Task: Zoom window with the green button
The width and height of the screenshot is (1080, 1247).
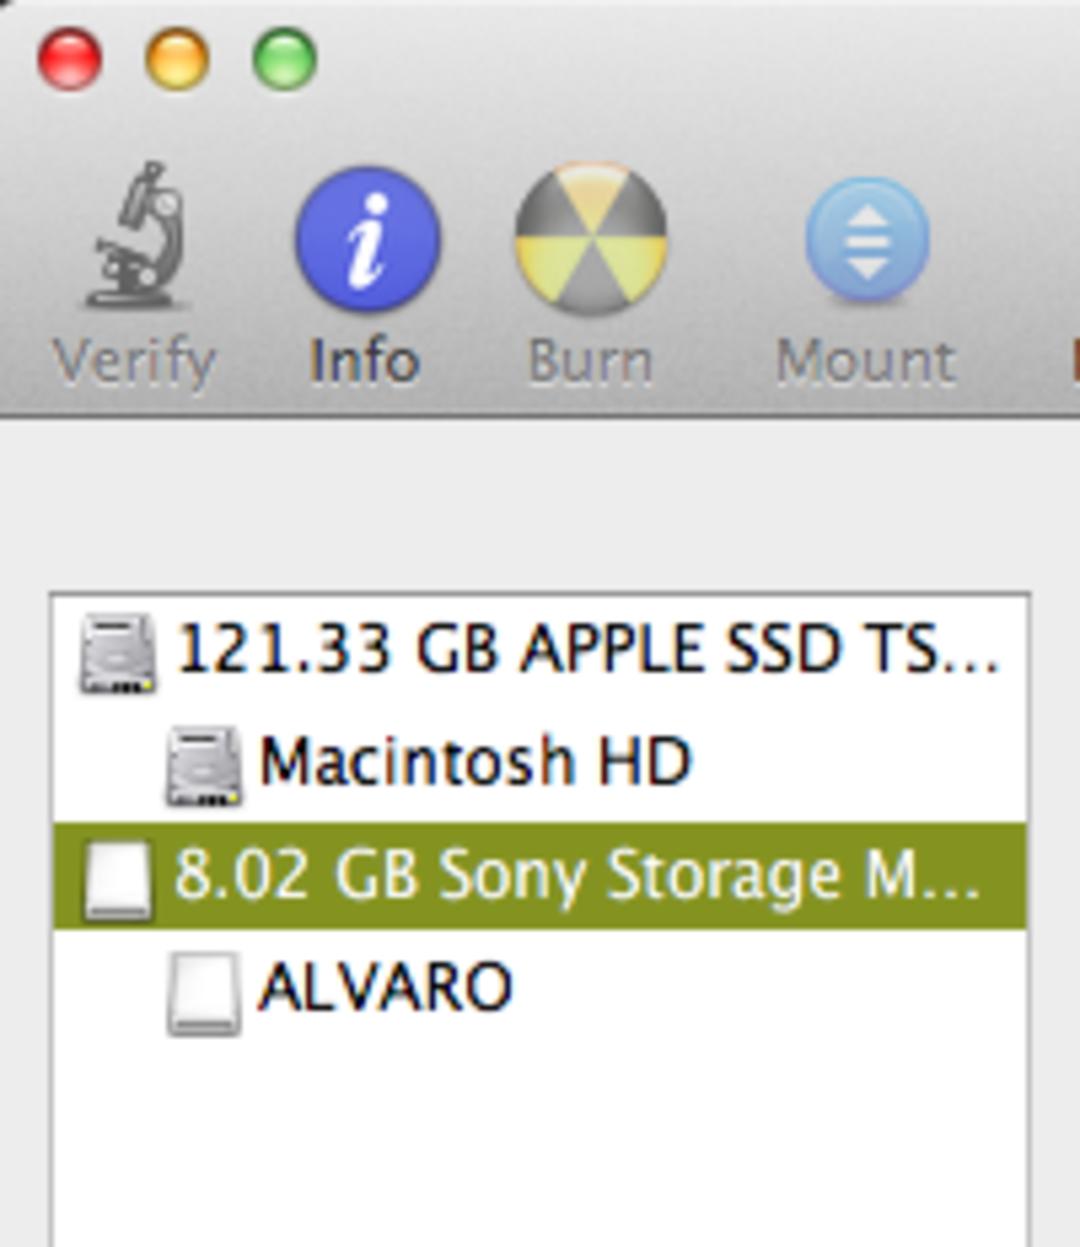Action: (x=285, y=58)
